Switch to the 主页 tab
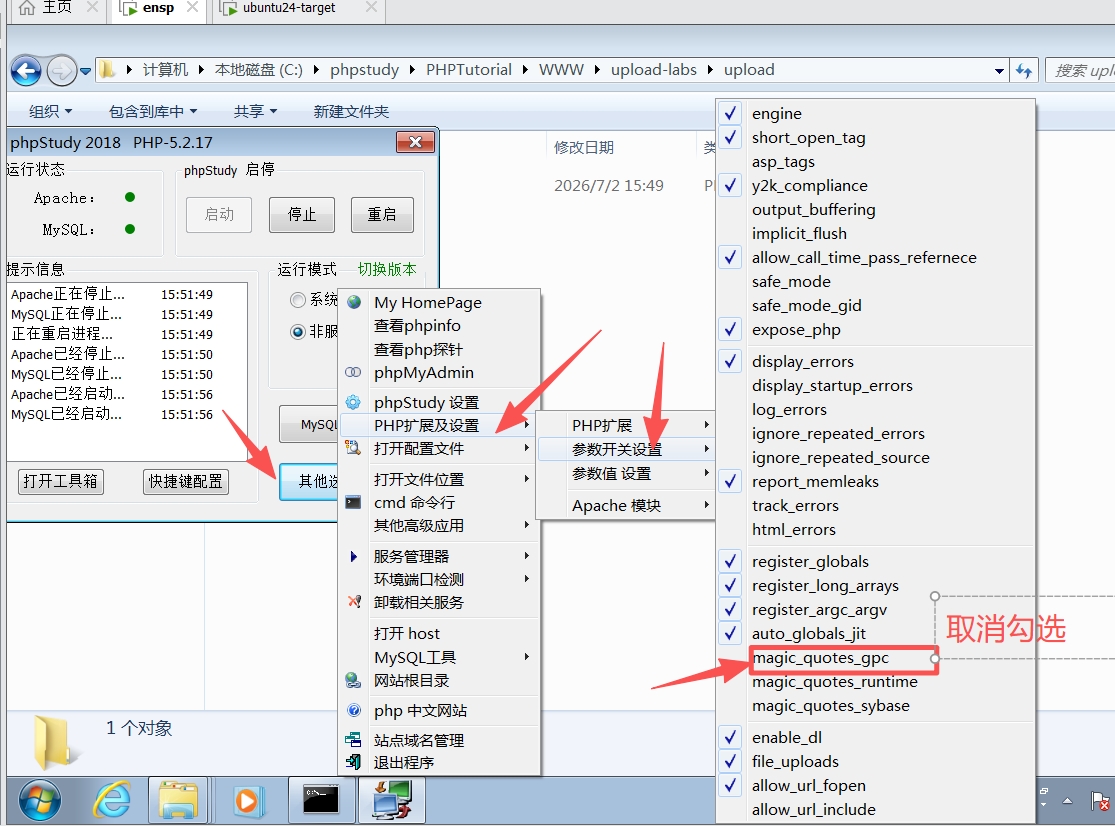The height and width of the screenshot is (826, 1115). pyautogui.click(x=55, y=9)
